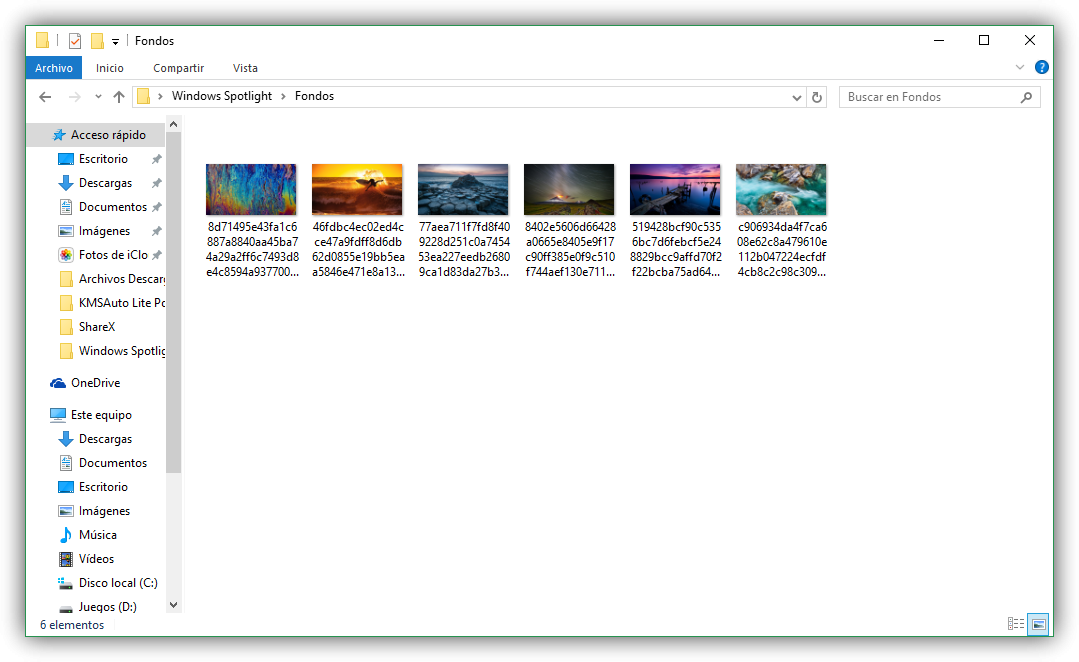Expand the quick access toolbar customization arrow

pos(116,40)
